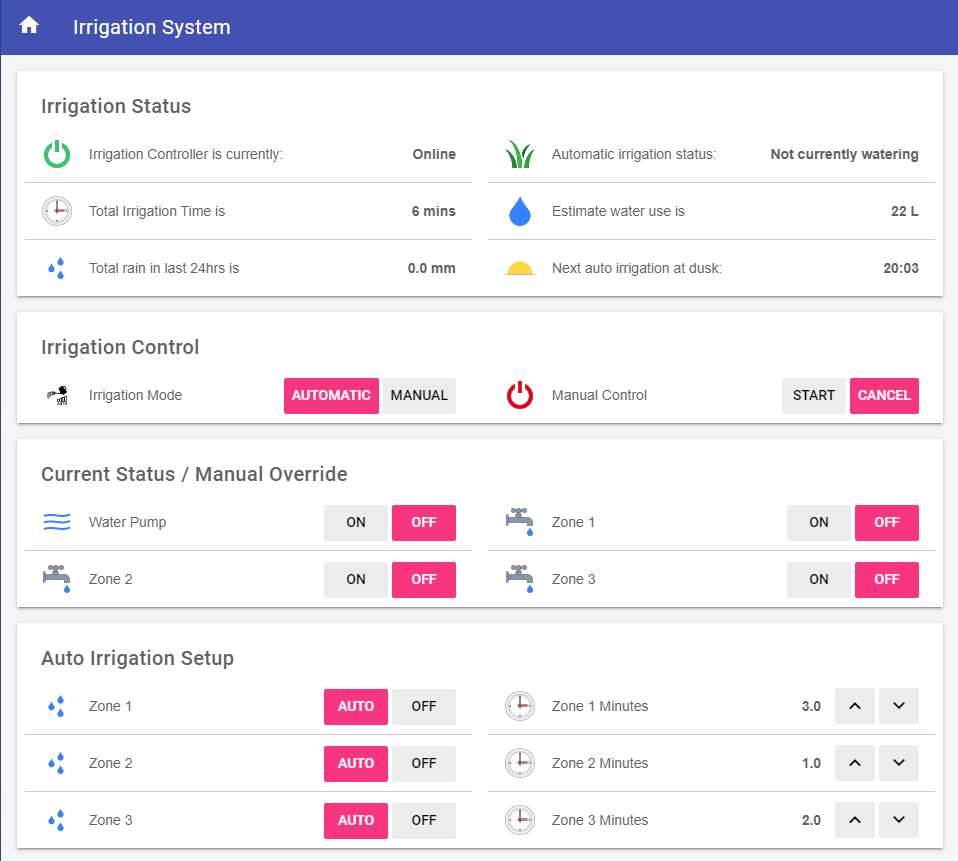Click the sprinkler icon beside Irrigation Mode

point(57,395)
